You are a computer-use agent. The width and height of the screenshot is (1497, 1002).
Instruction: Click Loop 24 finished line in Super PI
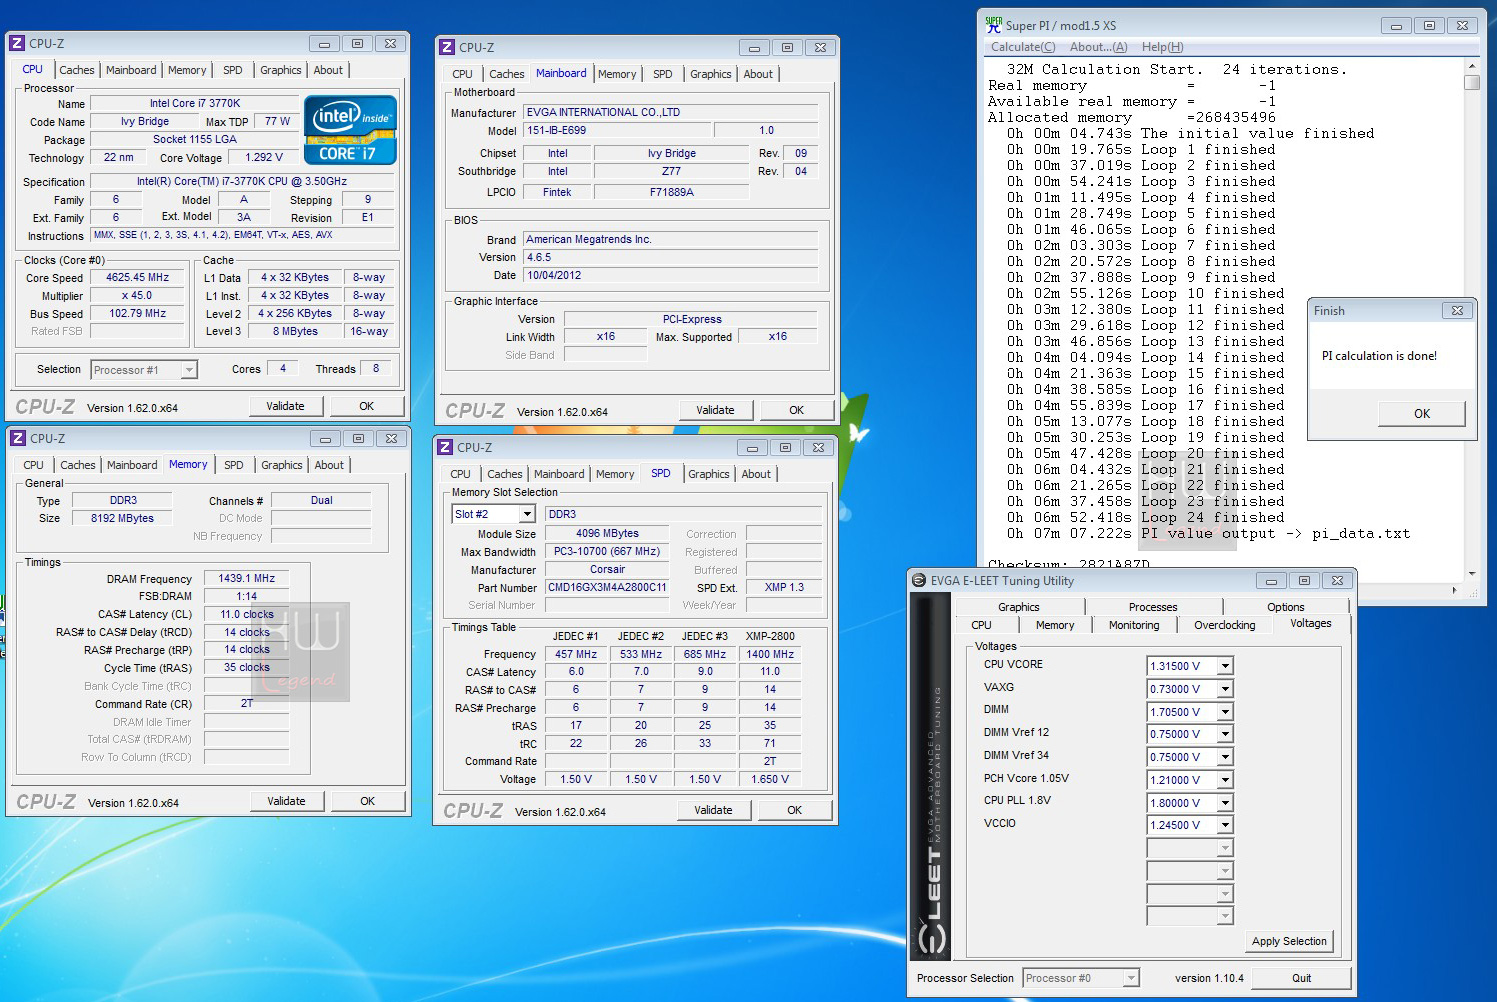1146,518
